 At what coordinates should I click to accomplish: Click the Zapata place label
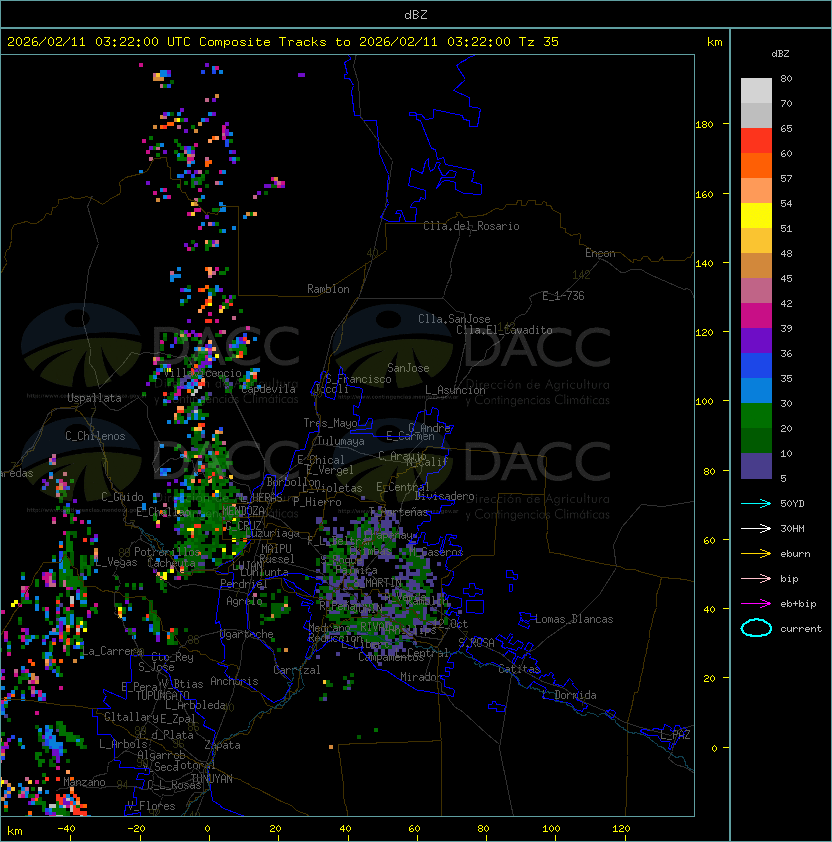(x=222, y=745)
